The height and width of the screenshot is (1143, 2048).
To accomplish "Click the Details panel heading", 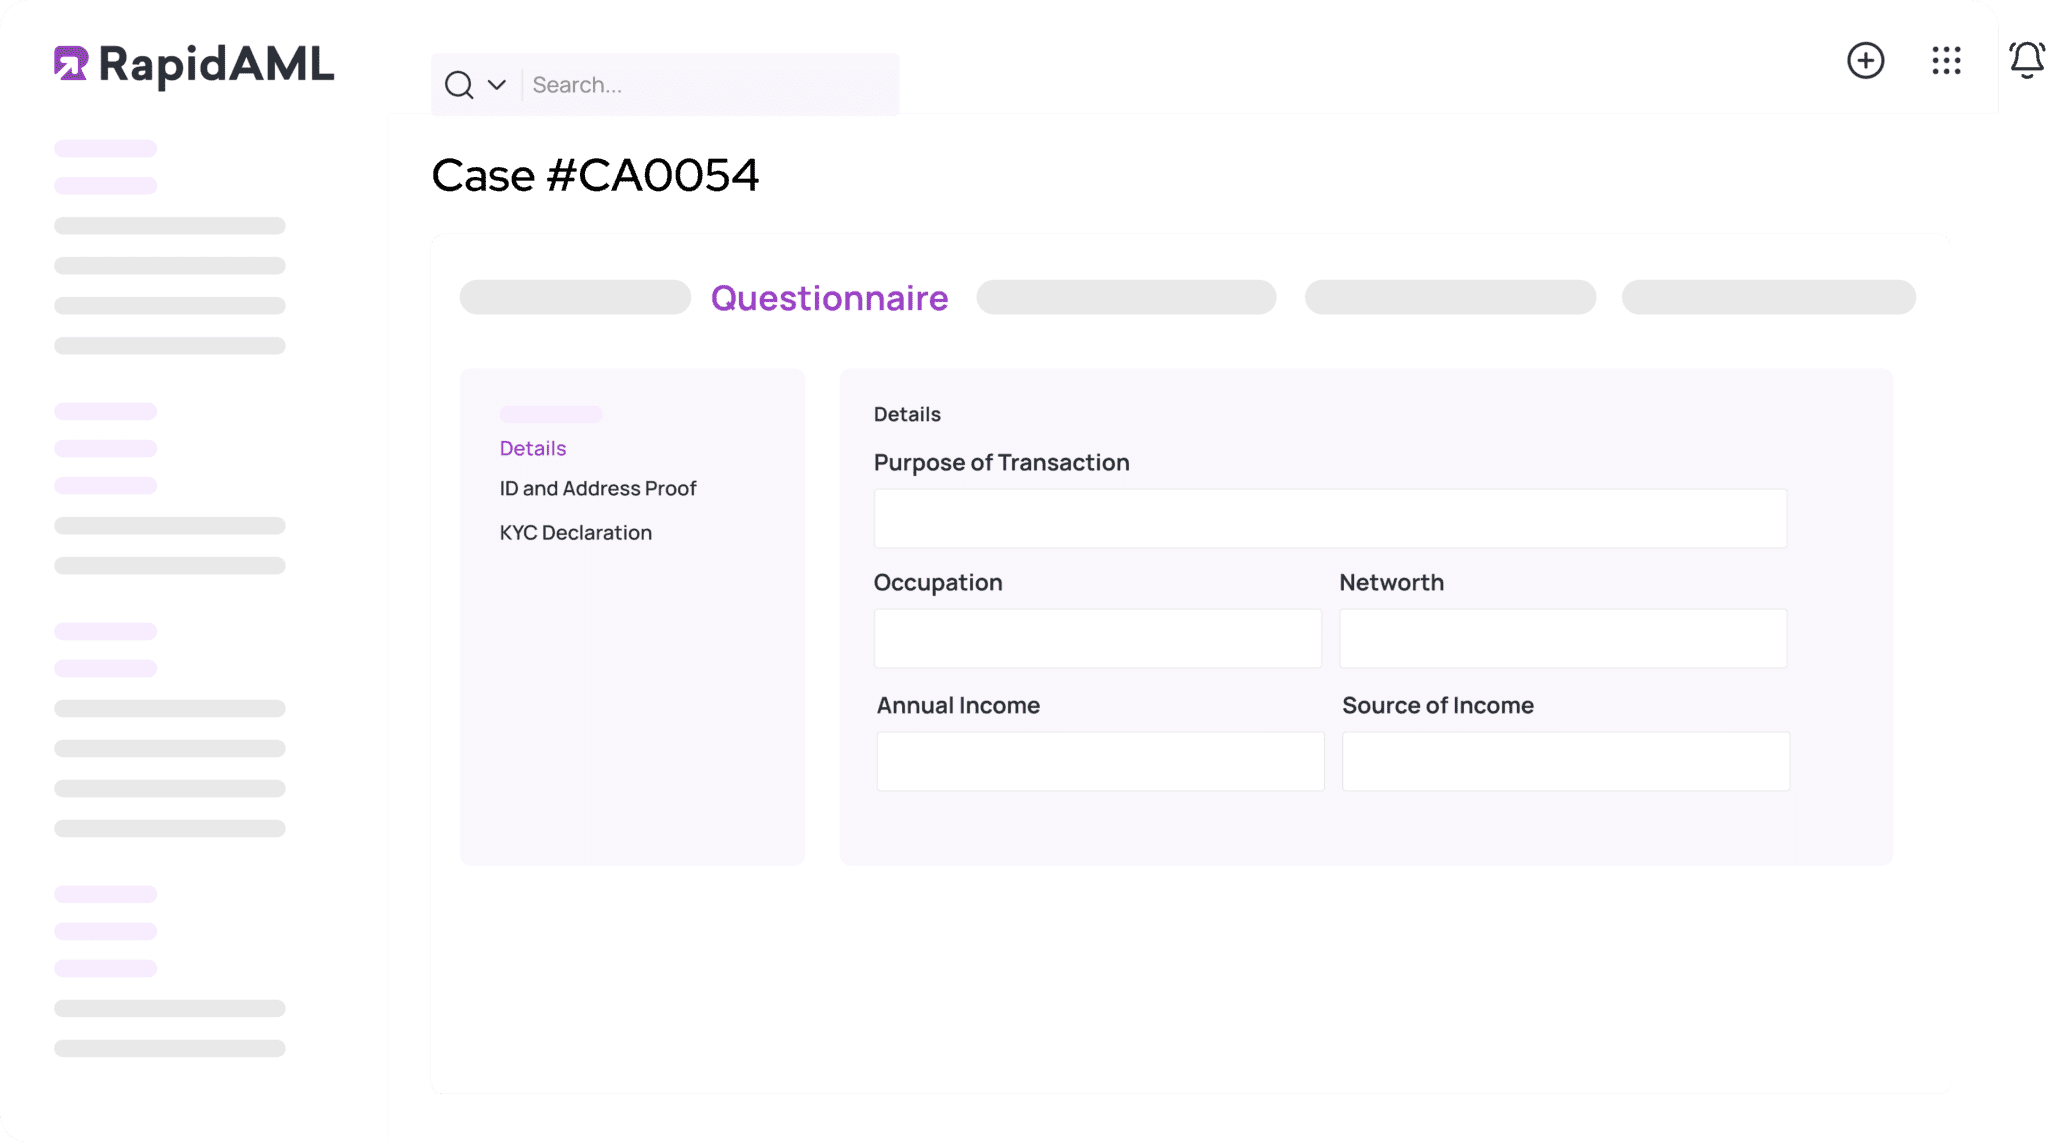I will [906, 413].
